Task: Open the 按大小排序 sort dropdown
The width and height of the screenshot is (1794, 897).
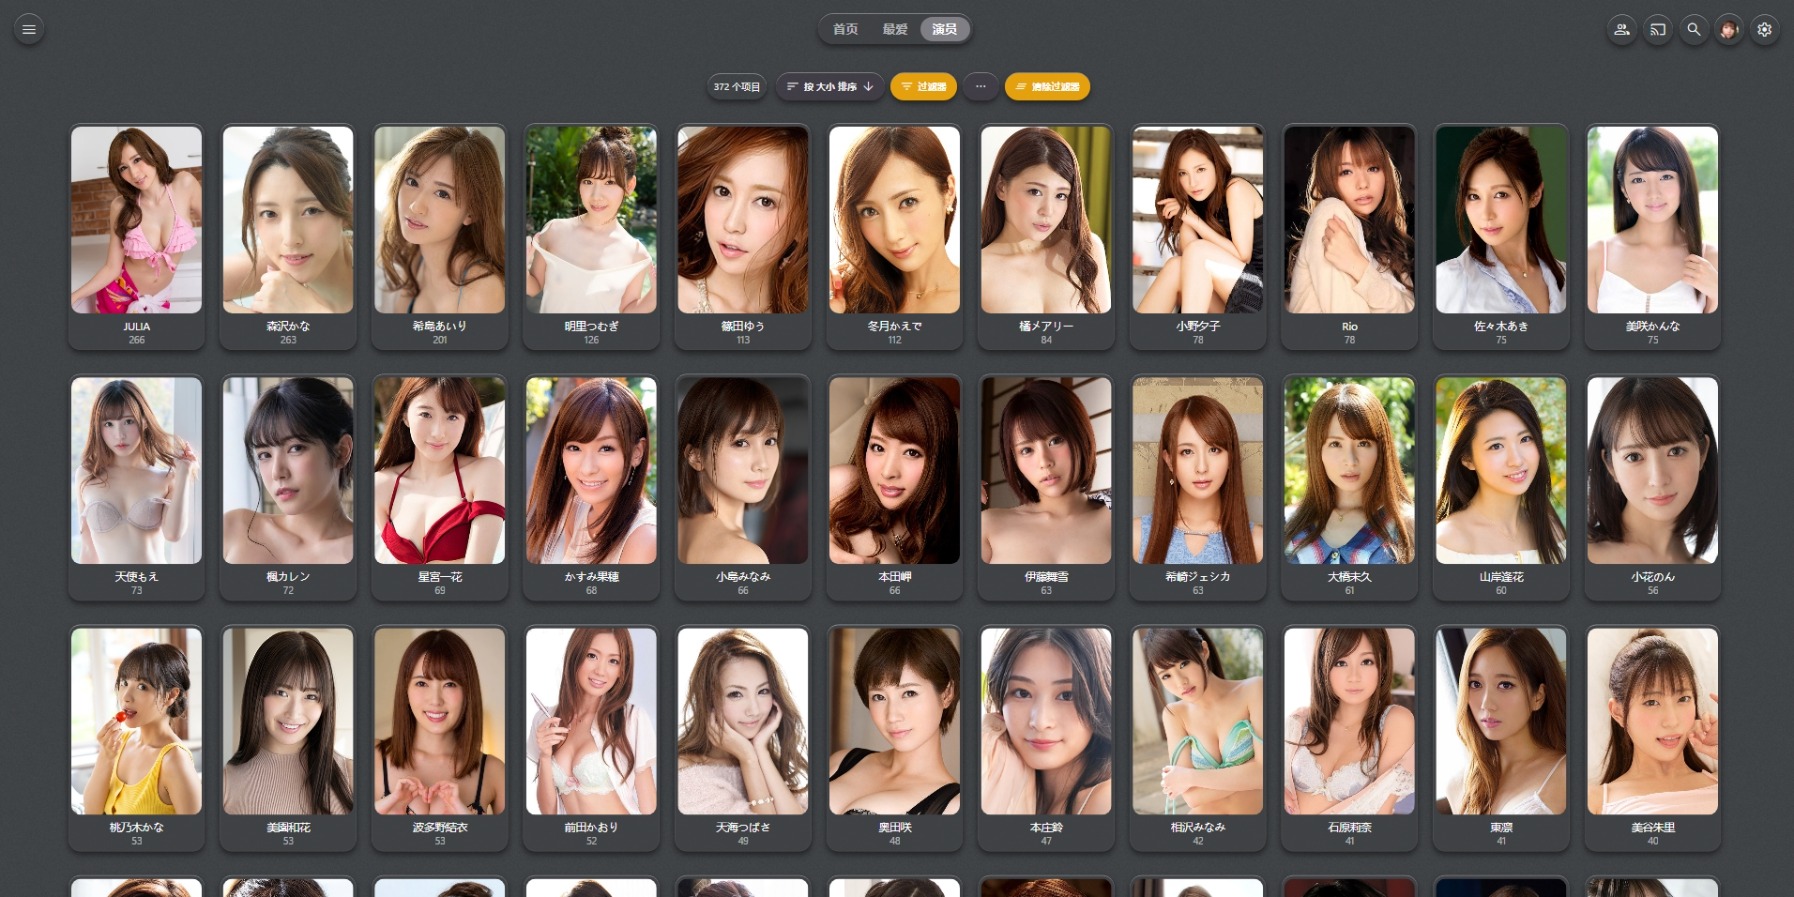Action: [830, 87]
